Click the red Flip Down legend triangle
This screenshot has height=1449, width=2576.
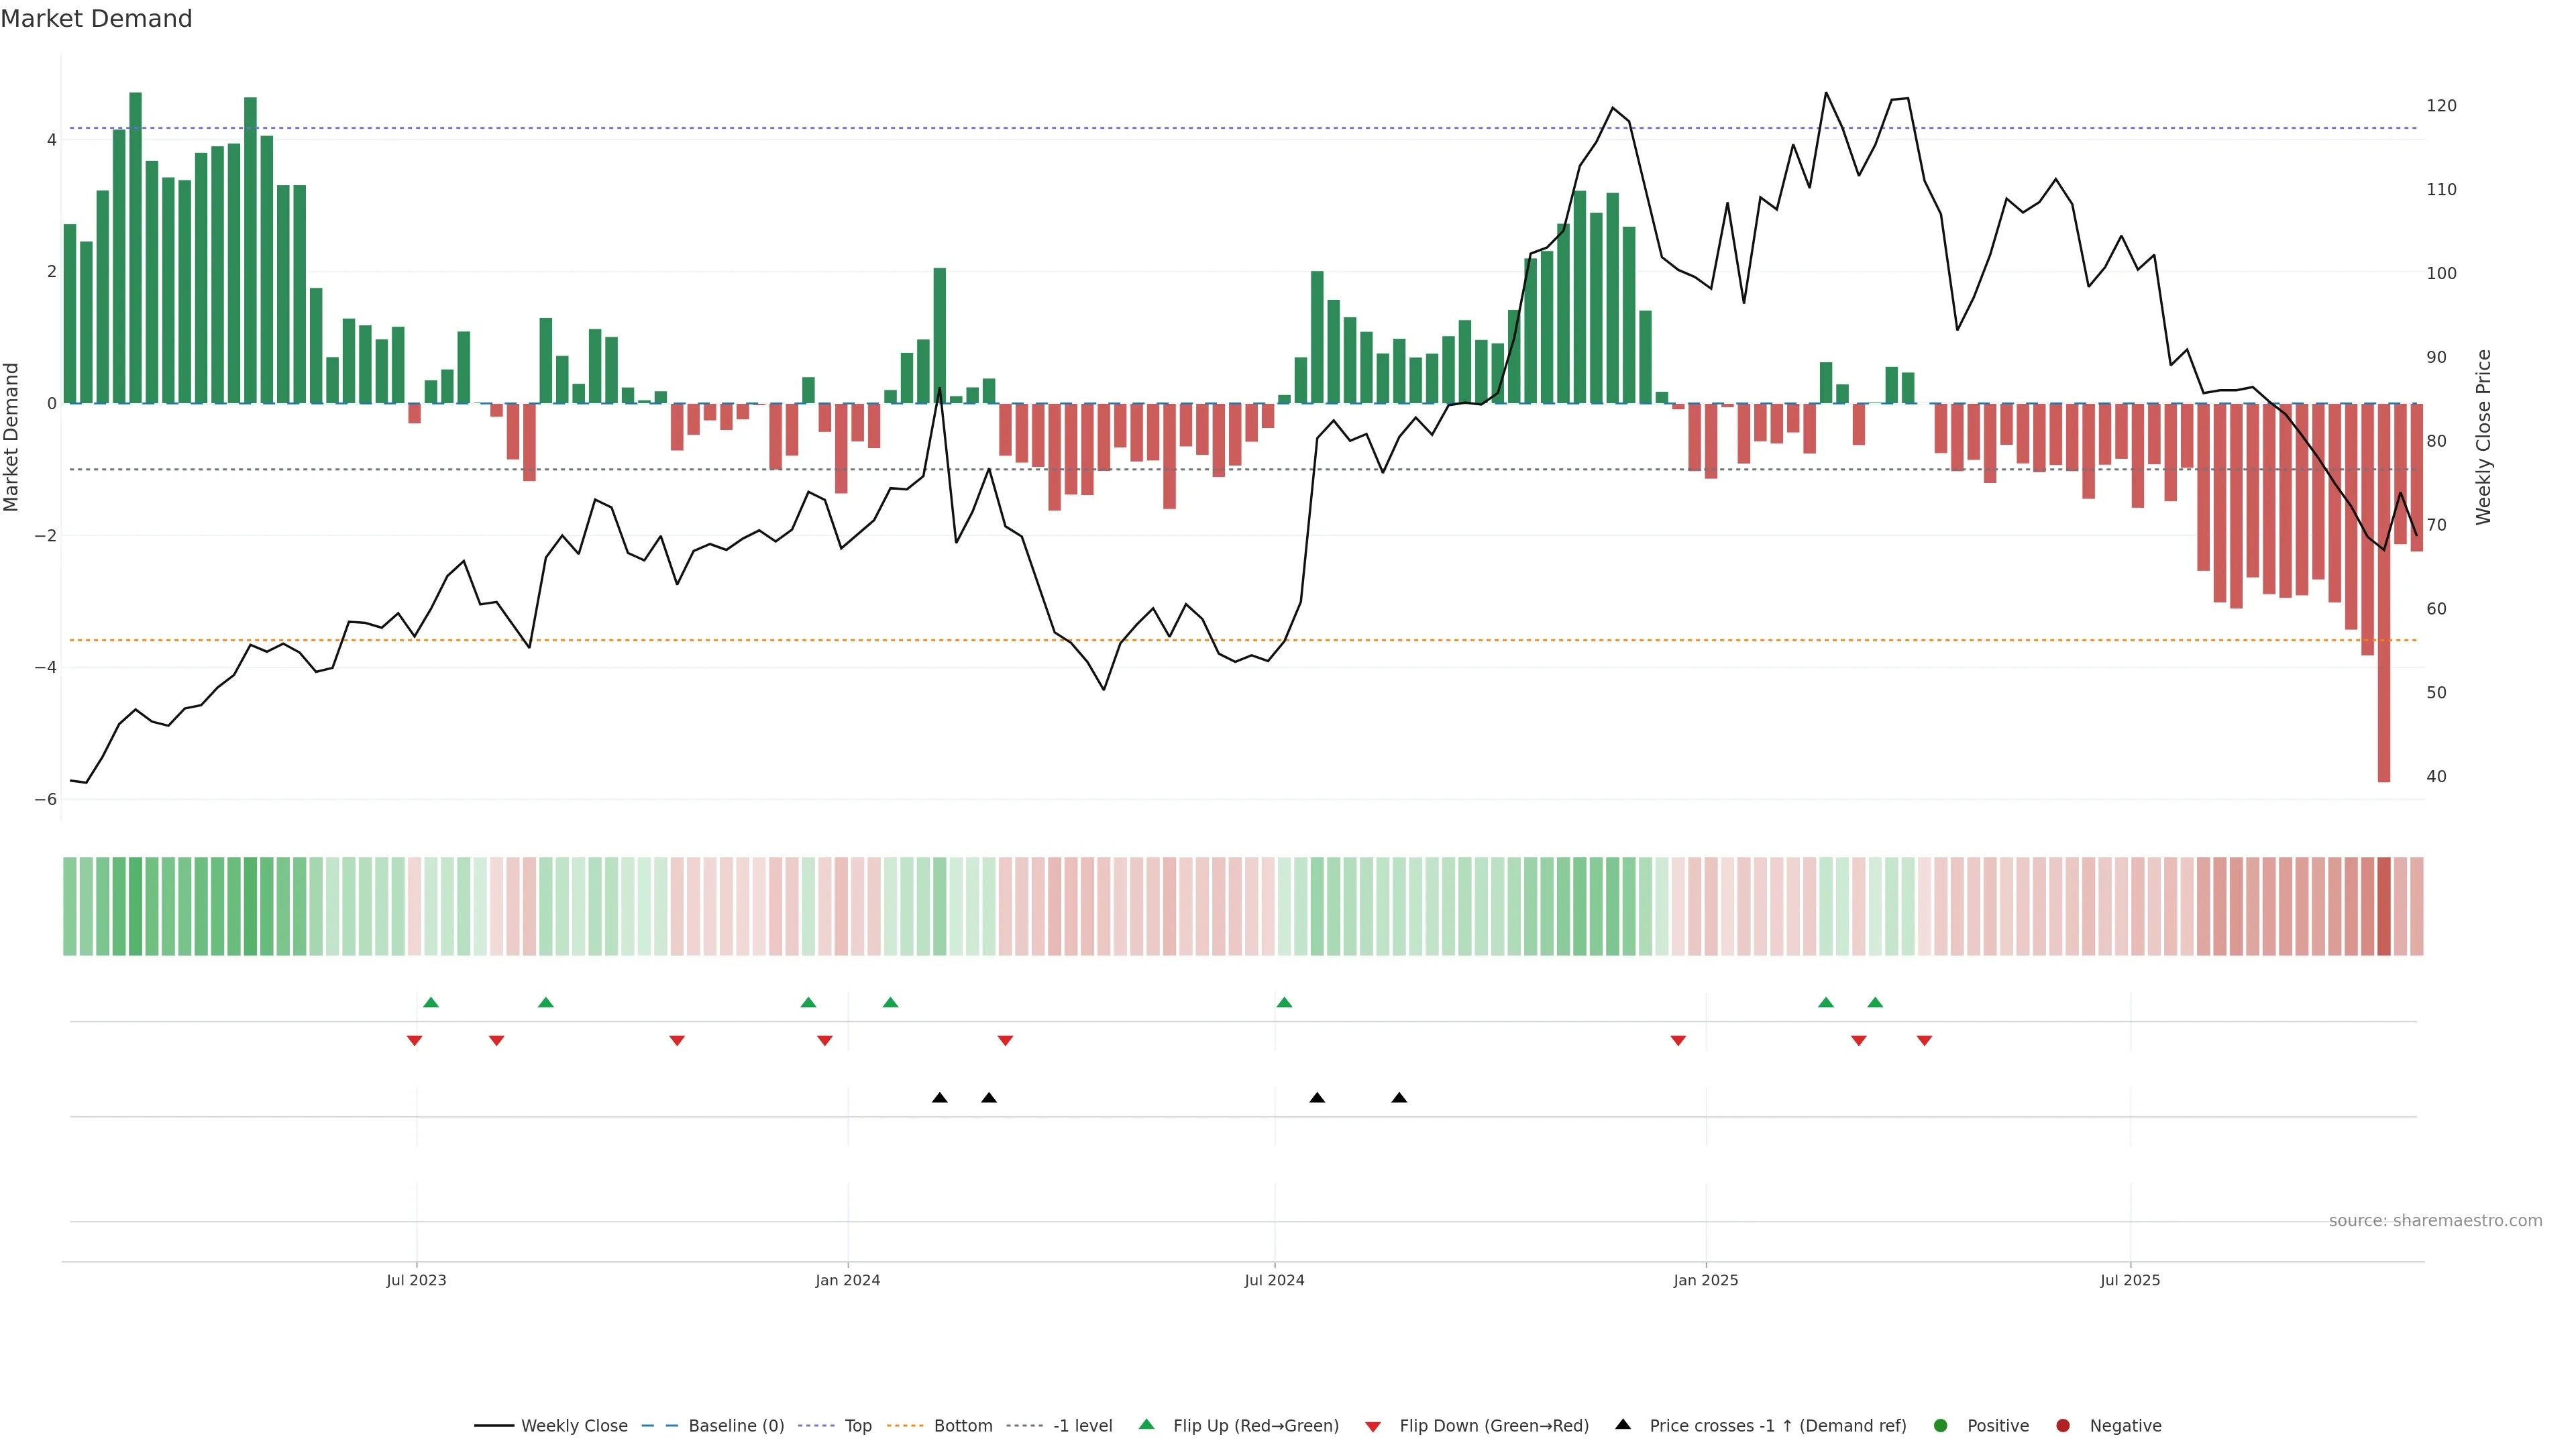coord(1373,1427)
